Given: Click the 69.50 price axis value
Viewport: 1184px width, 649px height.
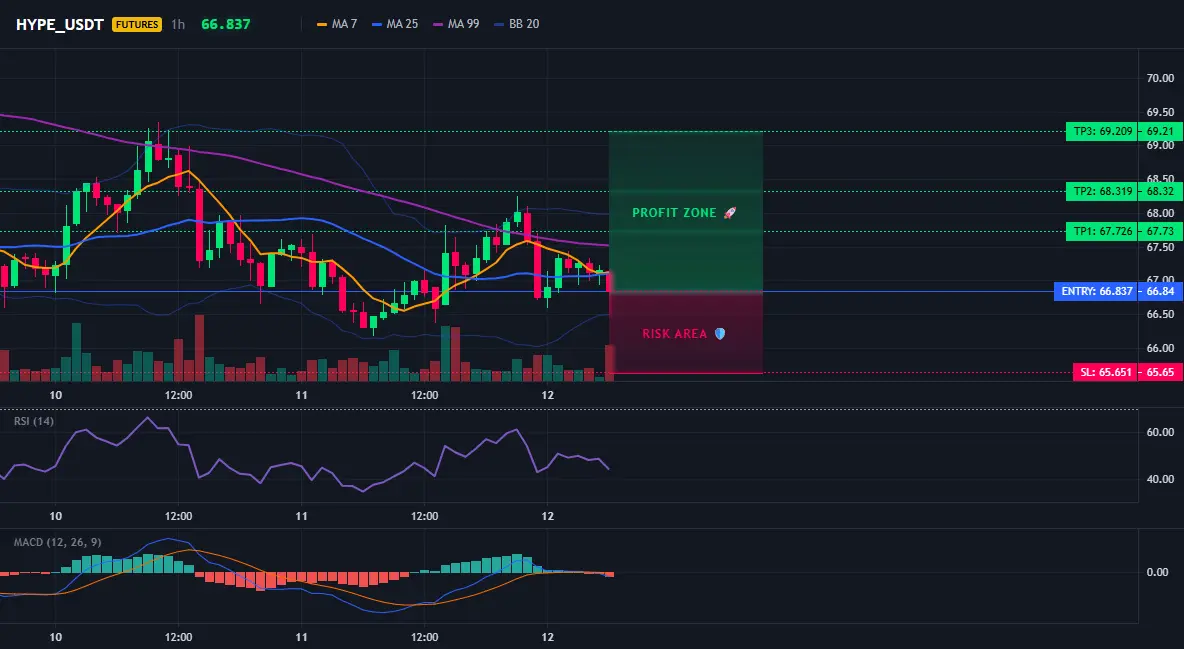Looking at the screenshot, I should click(1160, 112).
